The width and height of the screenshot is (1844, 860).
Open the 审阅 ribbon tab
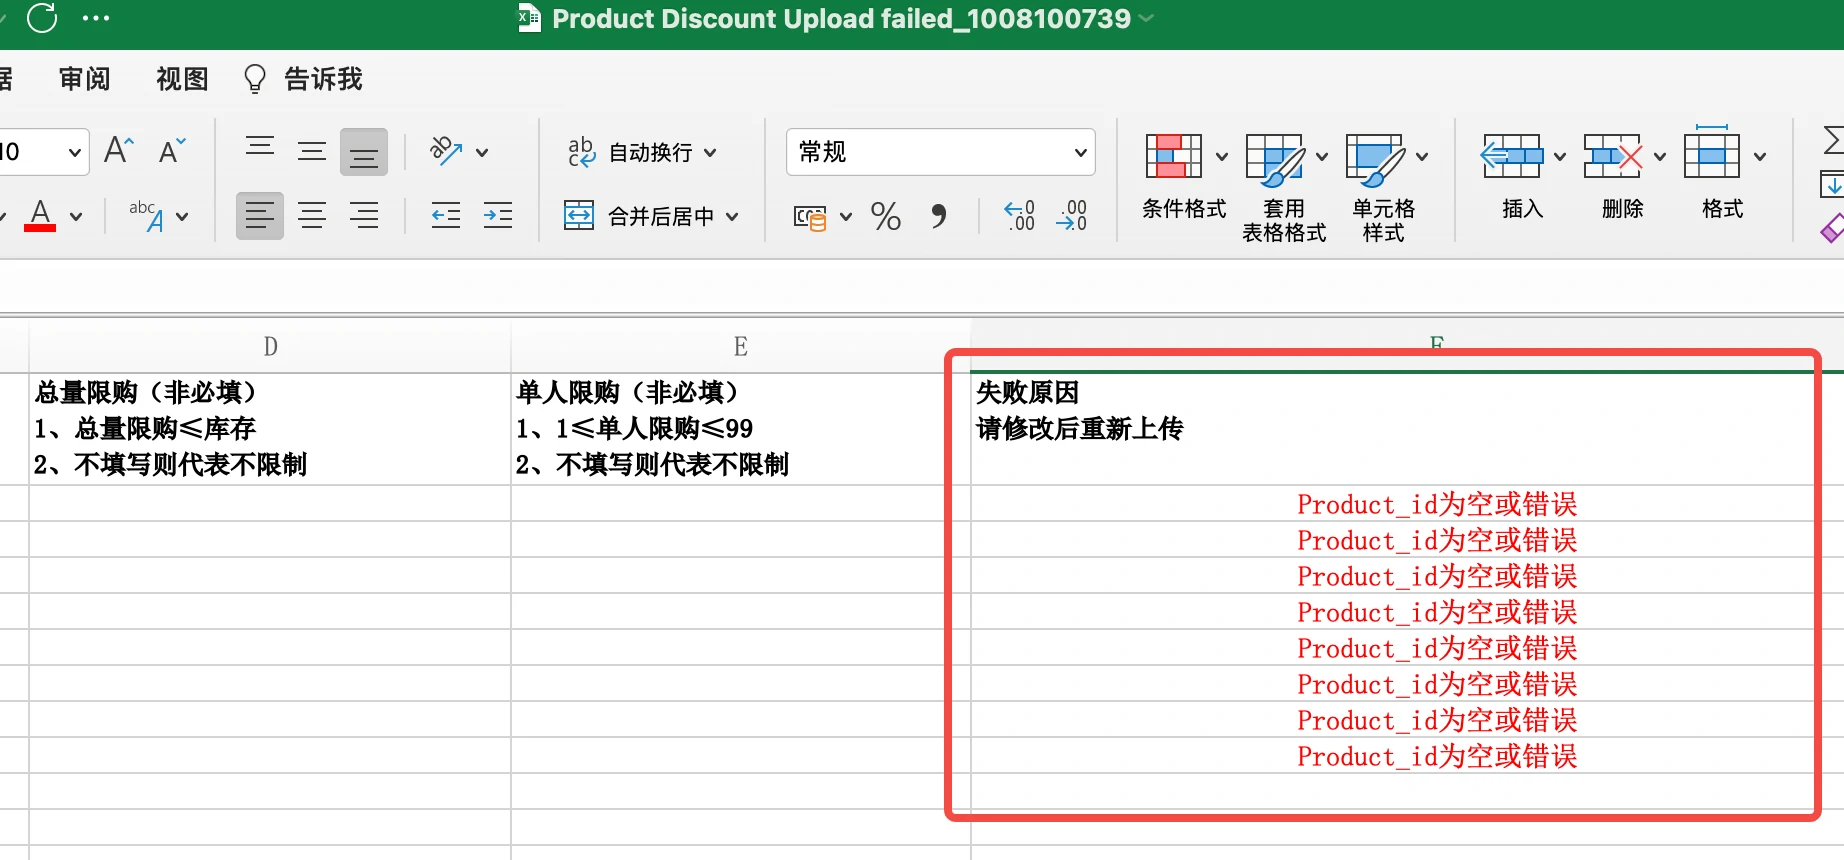click(x=84, y=79)
